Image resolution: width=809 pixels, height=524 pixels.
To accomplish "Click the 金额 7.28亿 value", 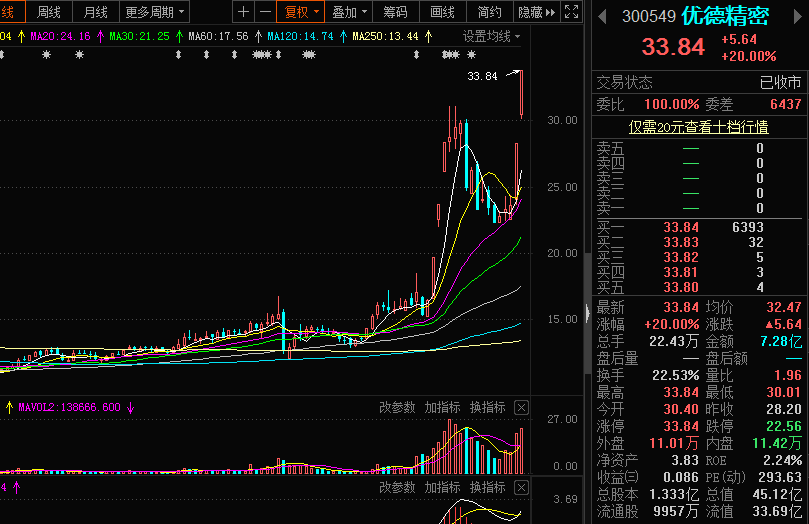I will [781, 341].
